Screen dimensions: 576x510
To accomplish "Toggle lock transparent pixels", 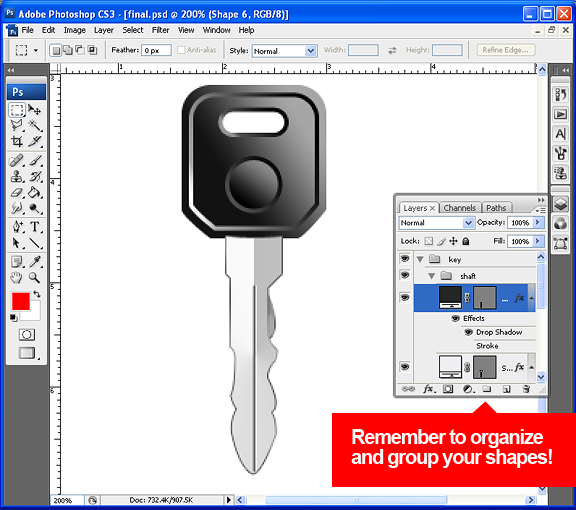I will [x=428, y=241].
